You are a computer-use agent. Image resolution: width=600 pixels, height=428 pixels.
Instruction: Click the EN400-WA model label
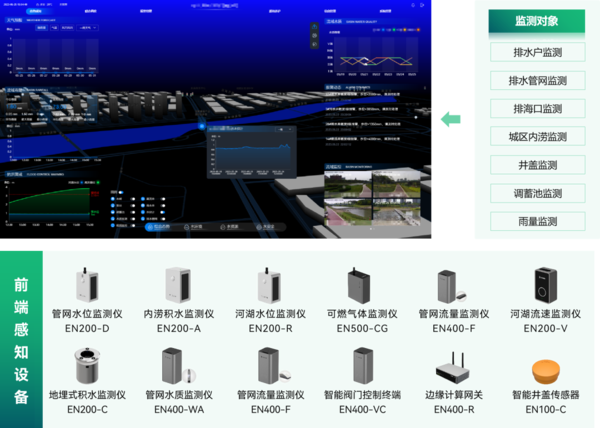pos(179,410)
